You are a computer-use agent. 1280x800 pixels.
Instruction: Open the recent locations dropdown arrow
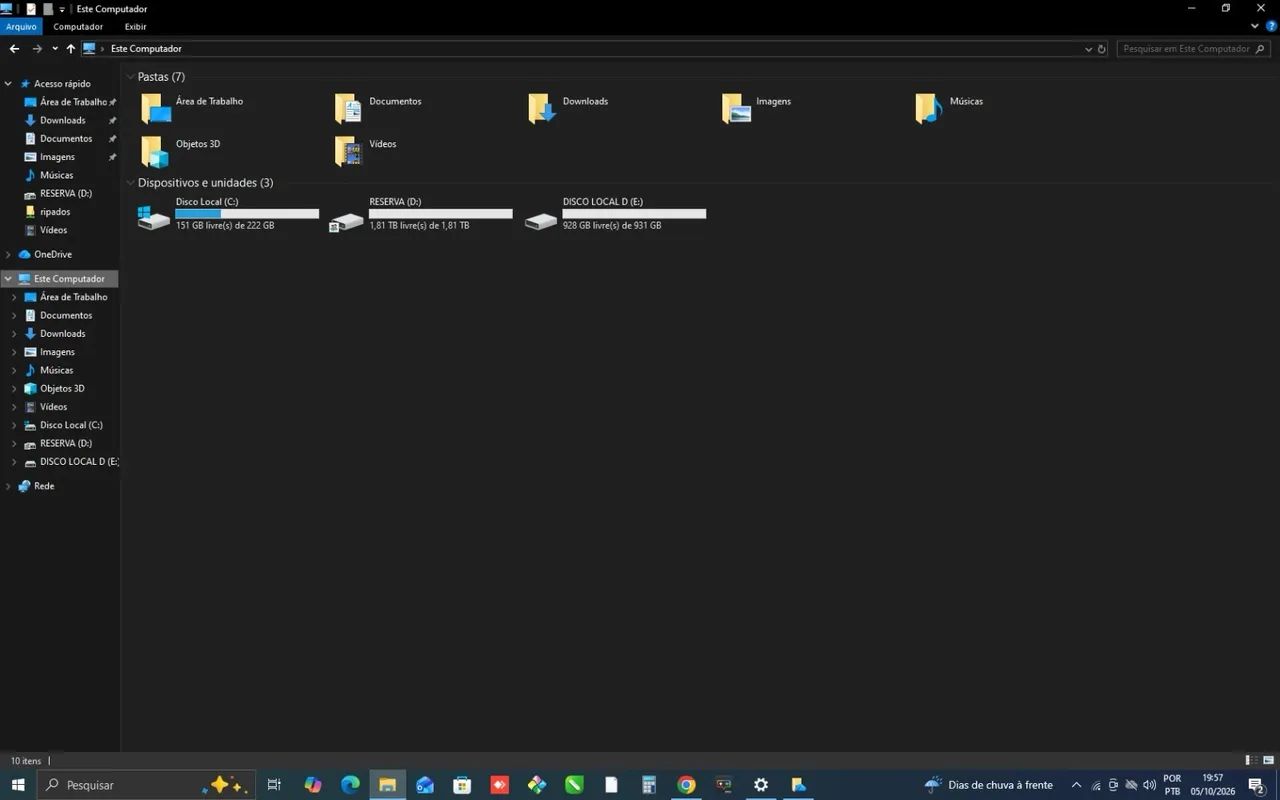[55, 48]
